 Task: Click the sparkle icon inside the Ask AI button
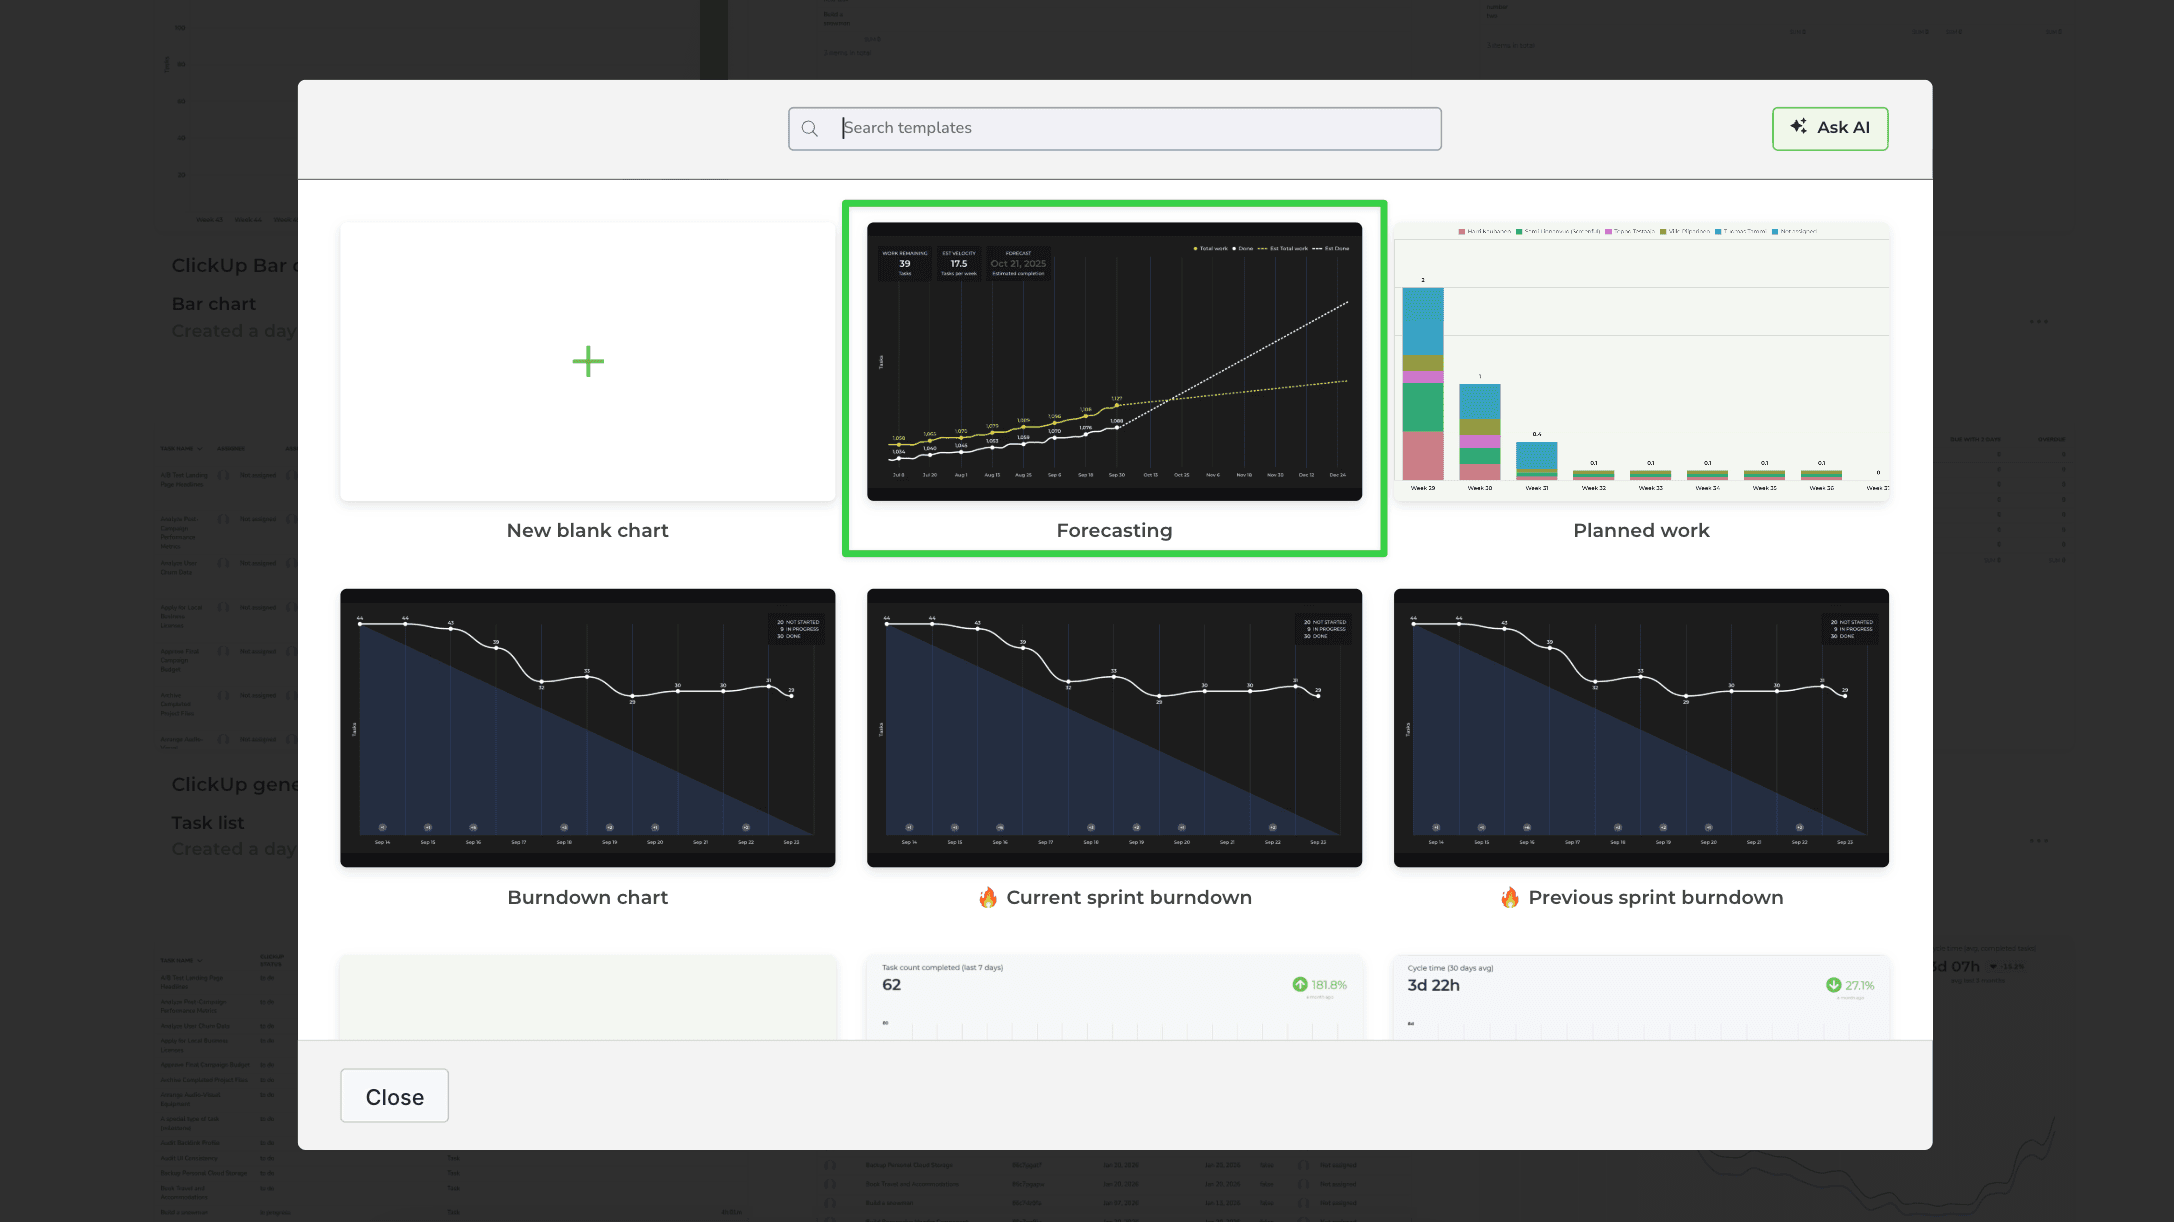click(1797, 127)
